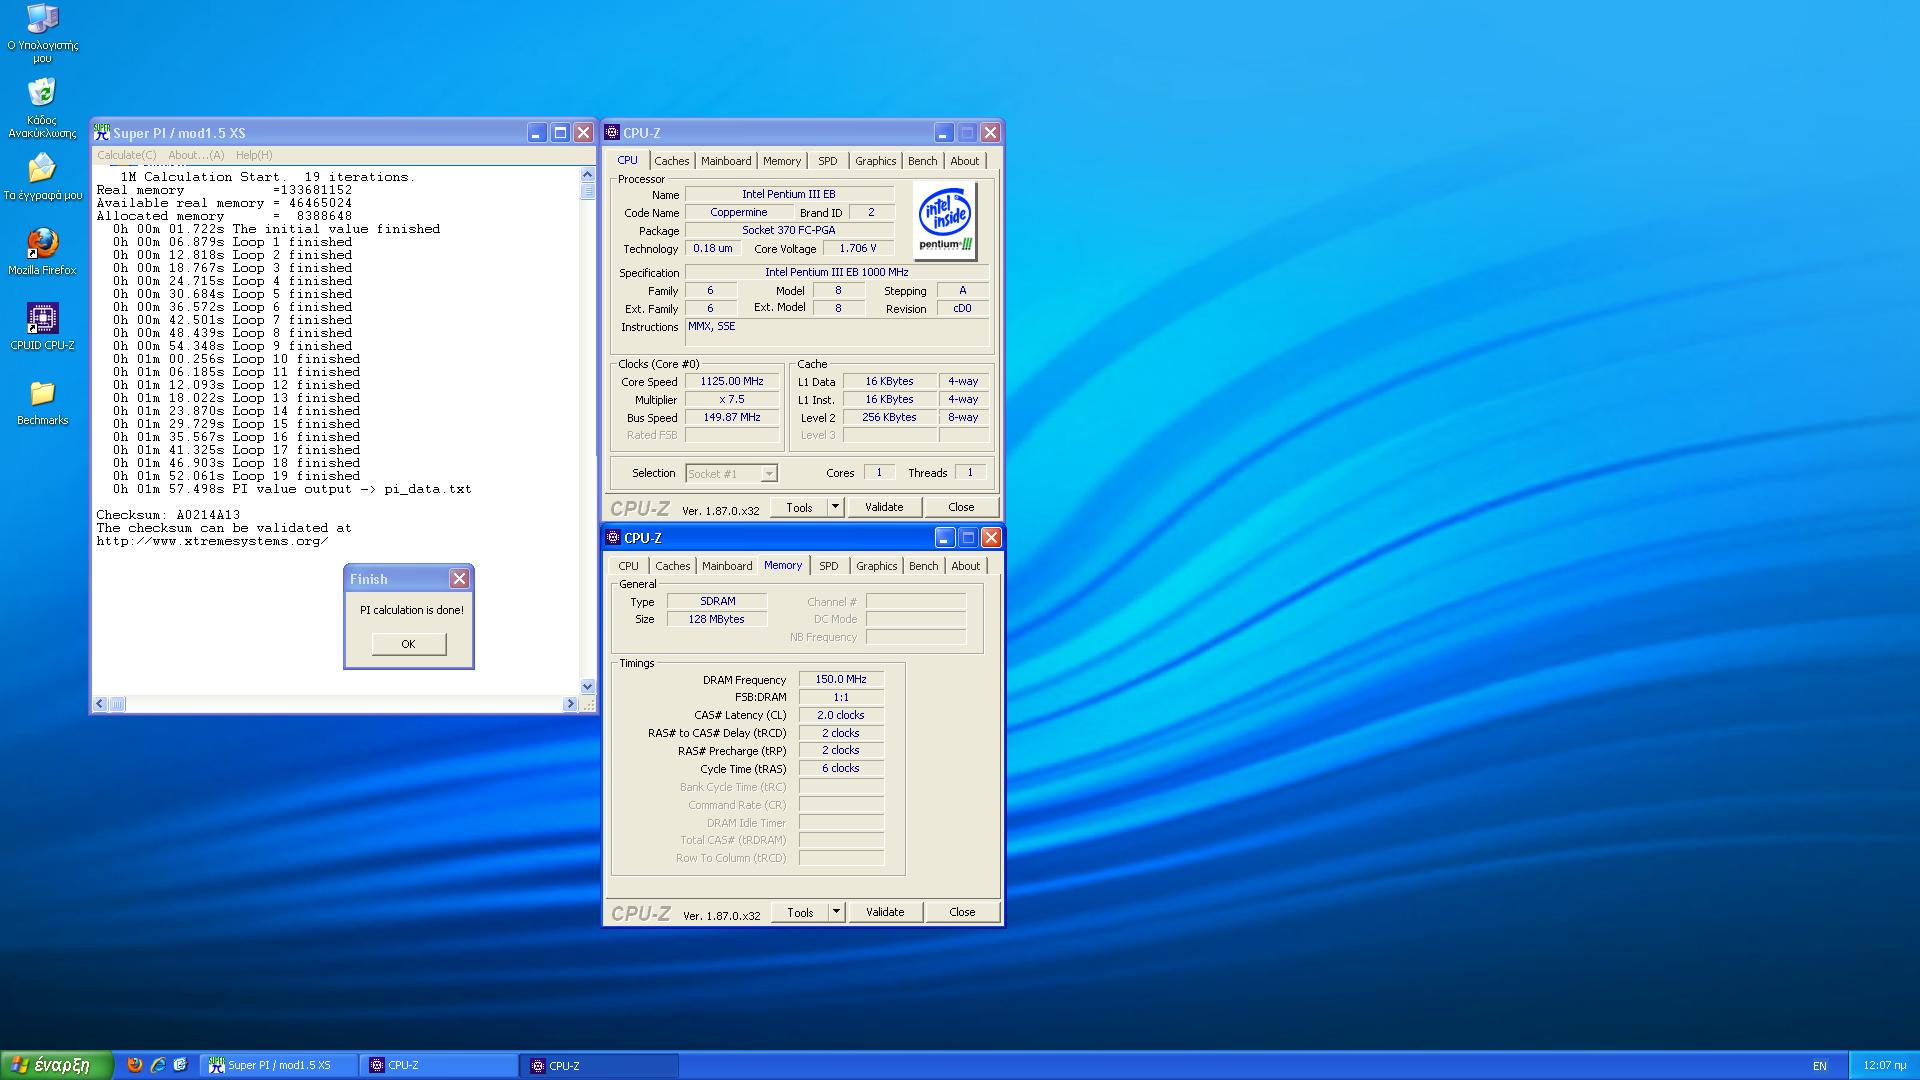
Task: Click Bus Speed value 149.87 MHz
Action: click(732, 417)
